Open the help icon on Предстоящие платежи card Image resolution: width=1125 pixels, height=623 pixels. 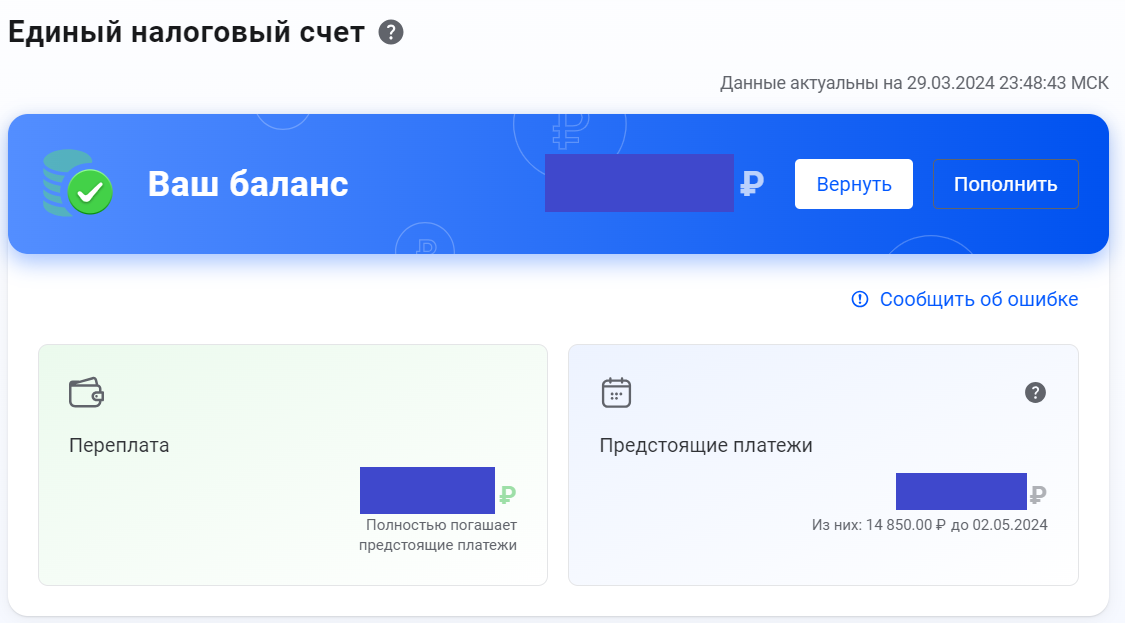[x=1036, y=392]
